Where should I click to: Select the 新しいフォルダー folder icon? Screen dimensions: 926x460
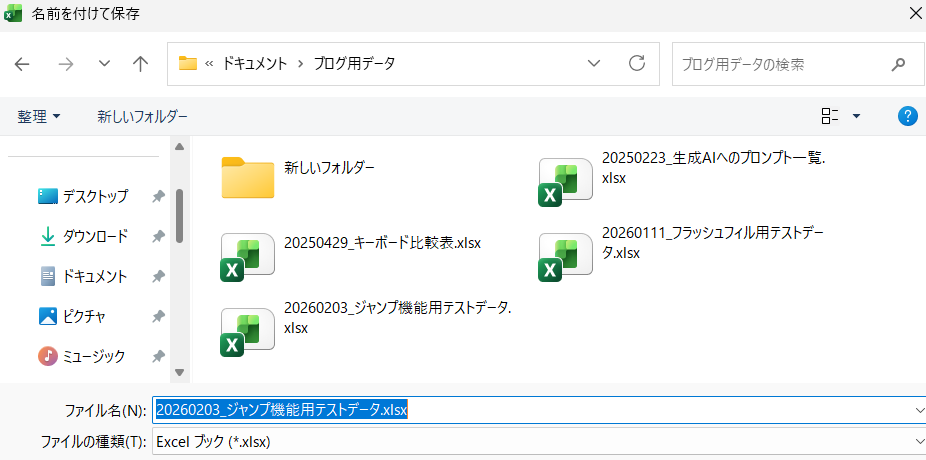click(247, 177)
